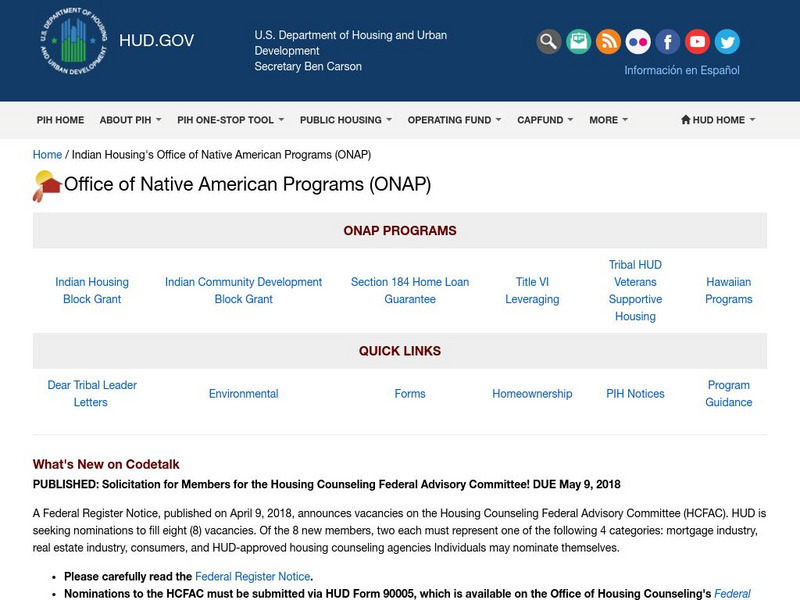Follow the Section 184 Home Loan Guarantee link
Image resolution: width=800 pixels, height=600 pixels.
[409, 290]
